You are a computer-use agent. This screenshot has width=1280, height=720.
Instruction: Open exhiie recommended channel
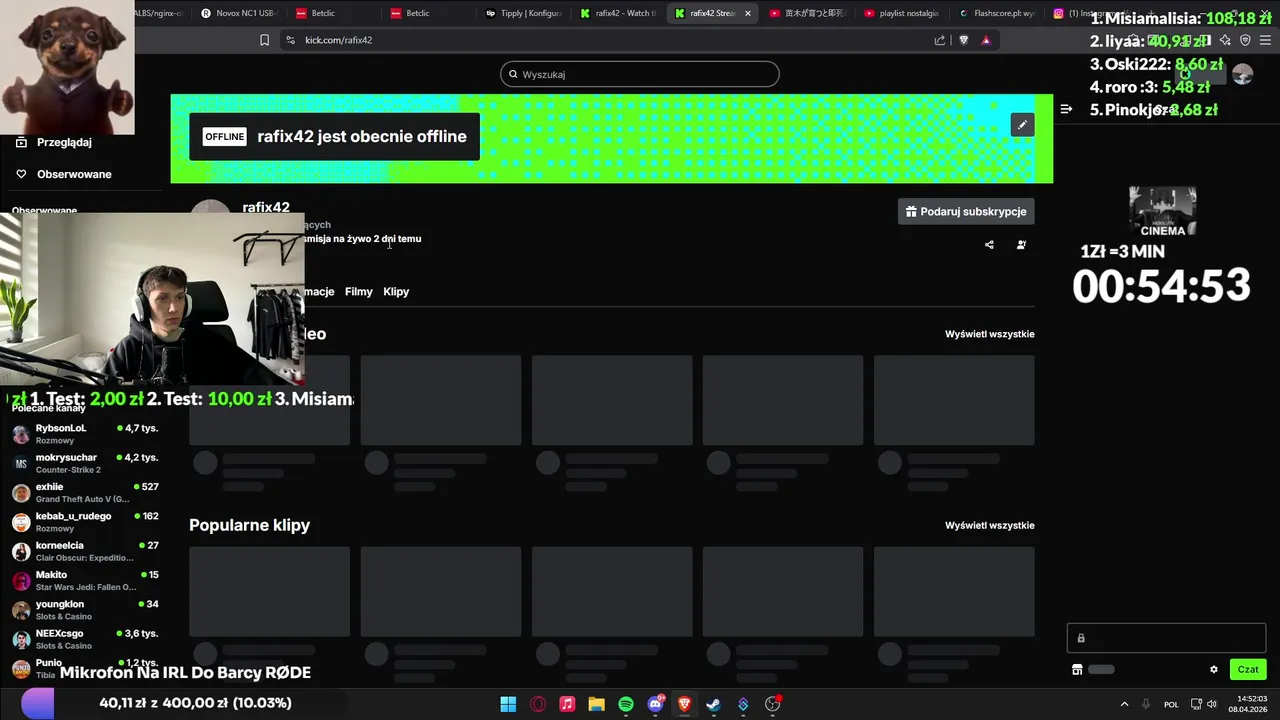(x=85, y=492)
